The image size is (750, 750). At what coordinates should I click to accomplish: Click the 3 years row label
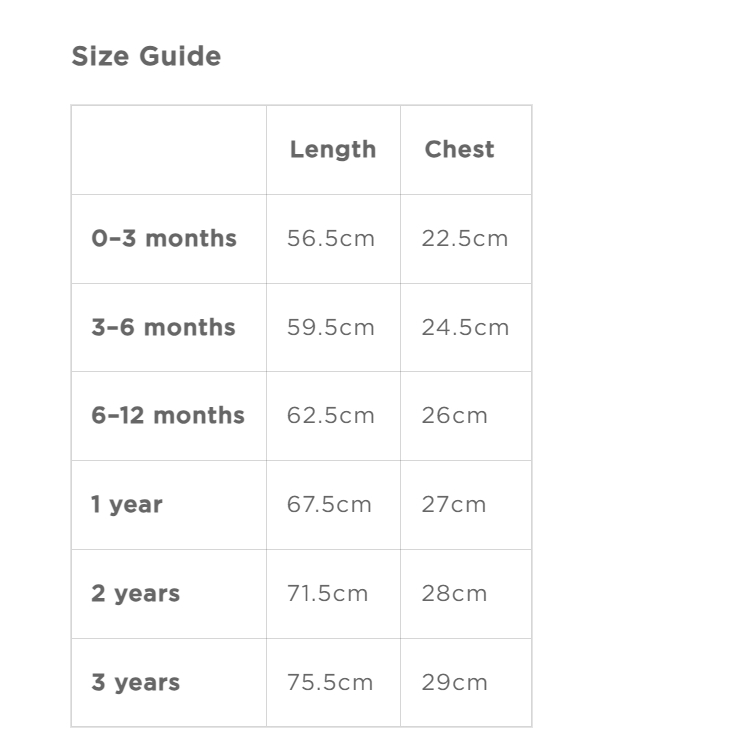pyautogui.click(x=136, y=683)
